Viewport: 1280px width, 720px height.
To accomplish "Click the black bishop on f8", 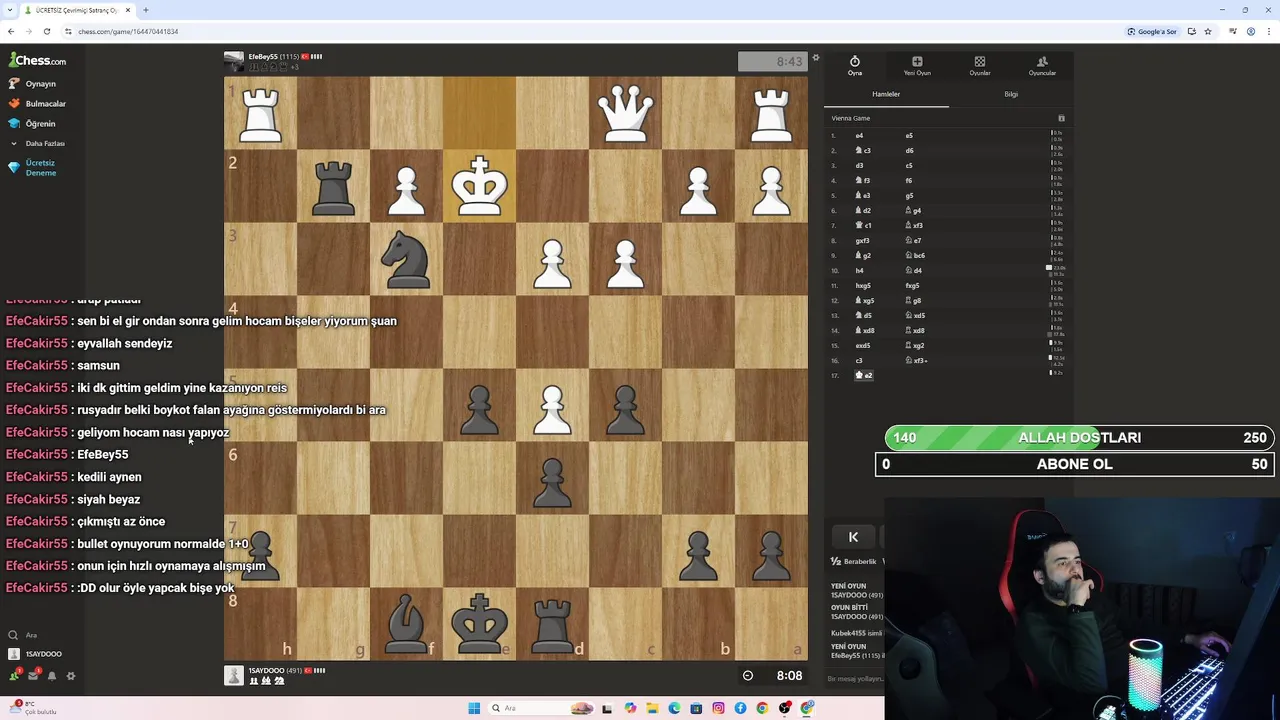I will coord(407,623).
